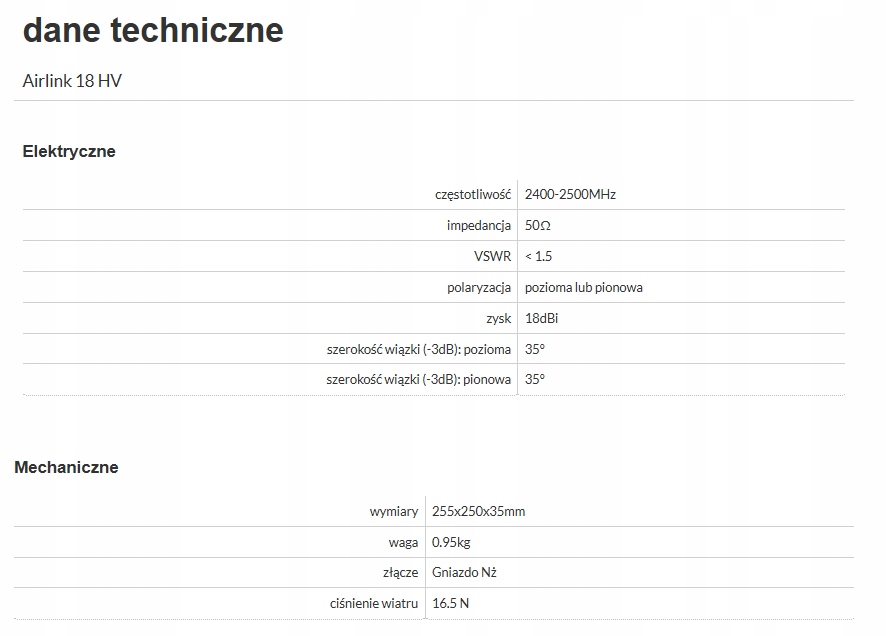Click the impedancja row label
This screenshot has height=636, width=887.
[x=479, y=226]
